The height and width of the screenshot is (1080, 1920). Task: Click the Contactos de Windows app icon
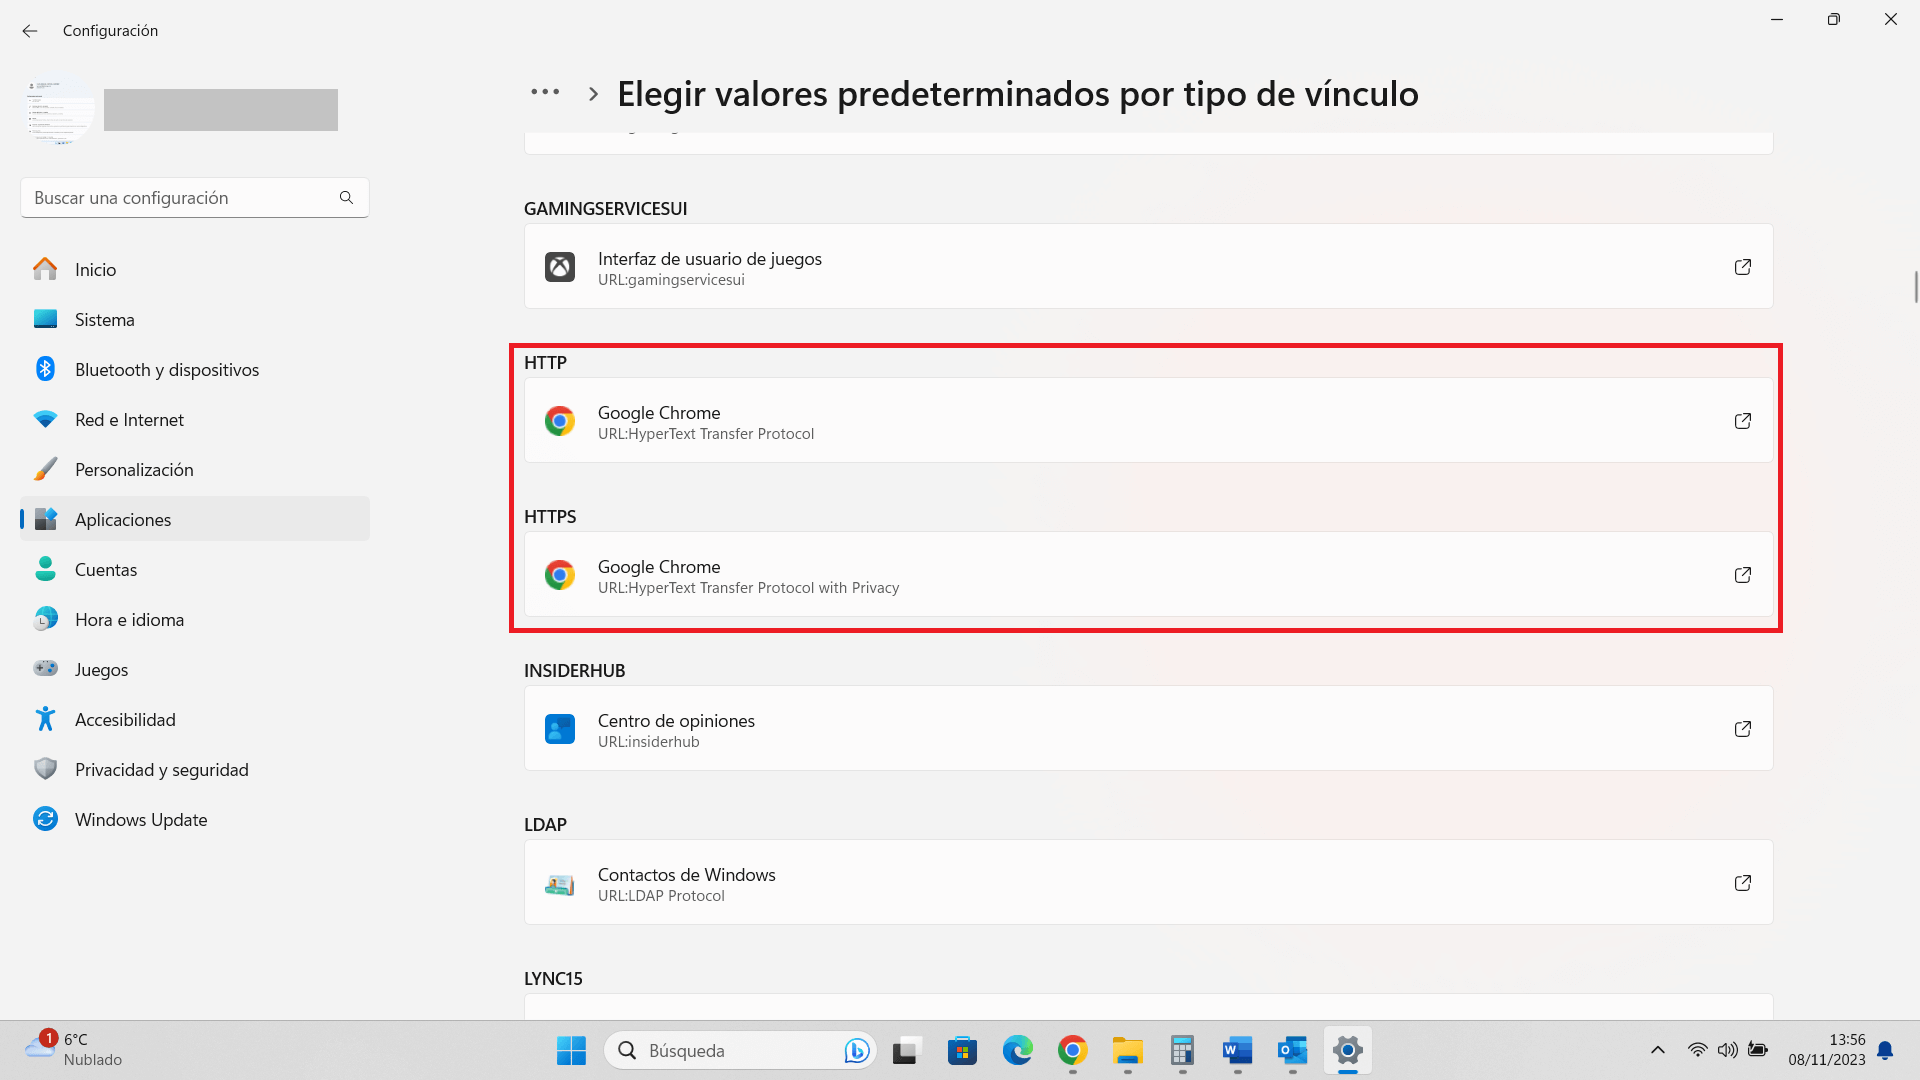click(x=560, y=883)
